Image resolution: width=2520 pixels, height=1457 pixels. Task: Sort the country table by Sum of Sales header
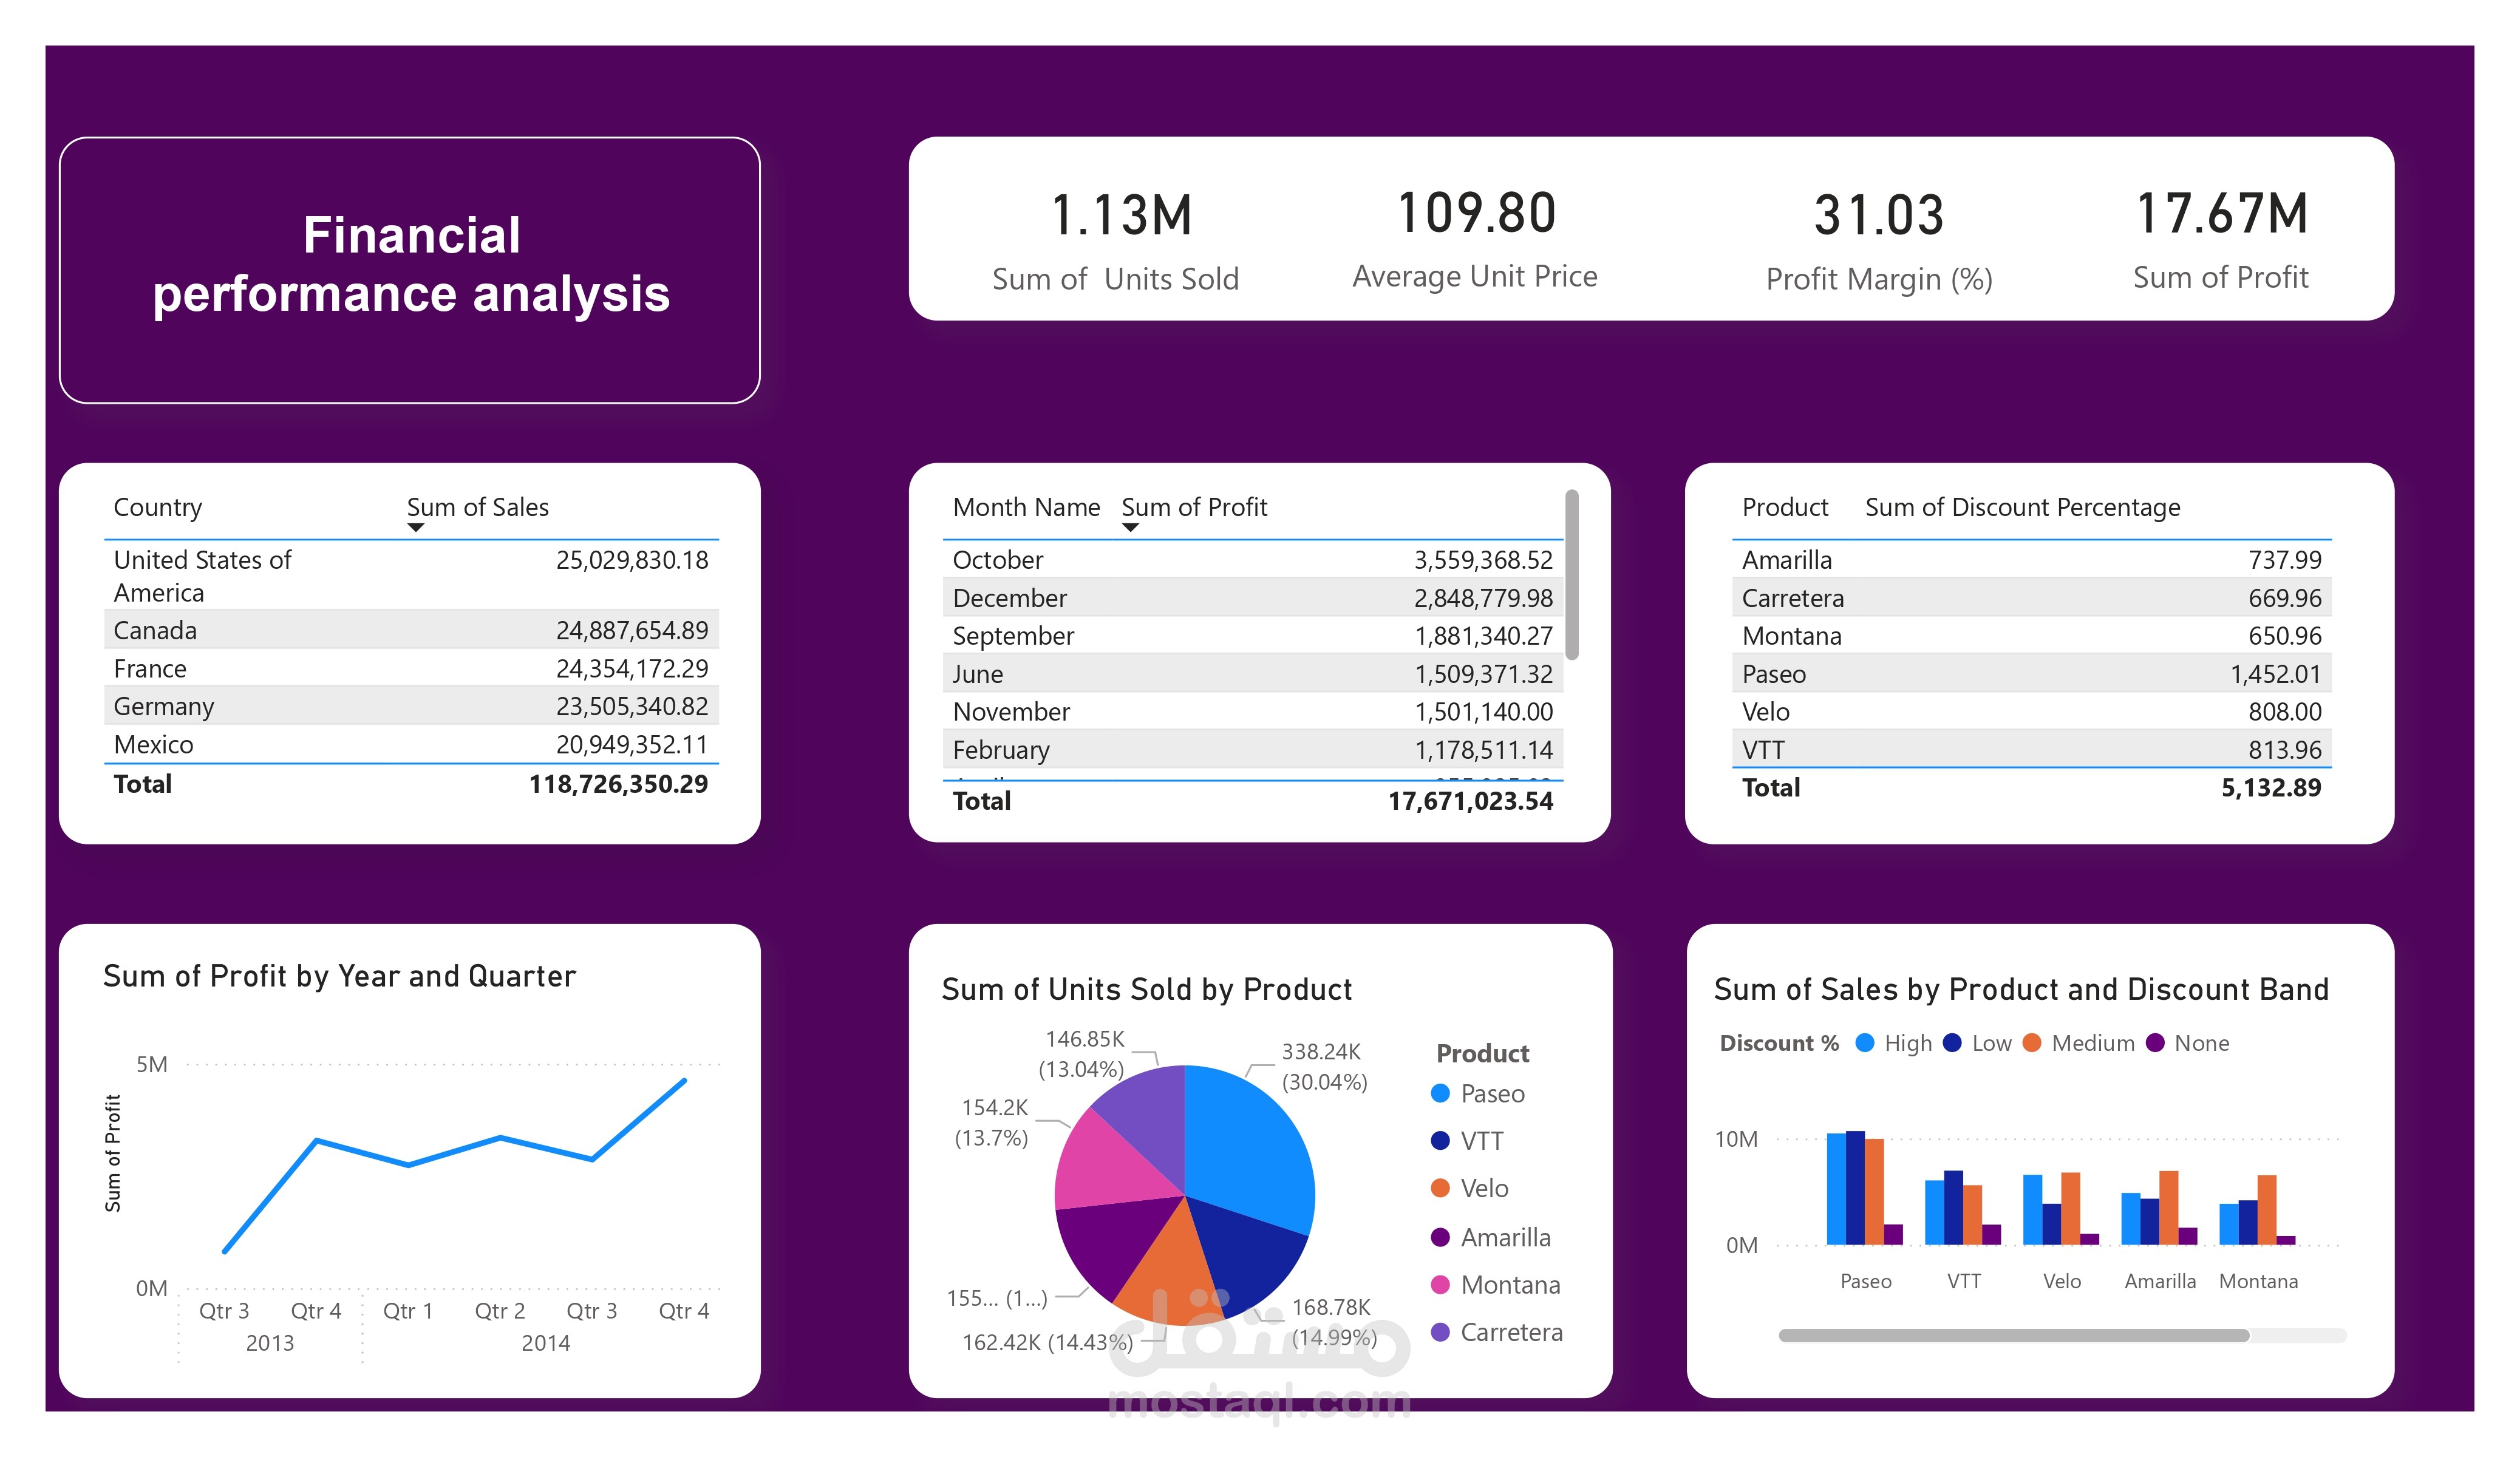pyautogui.click(x=477, y=507)
